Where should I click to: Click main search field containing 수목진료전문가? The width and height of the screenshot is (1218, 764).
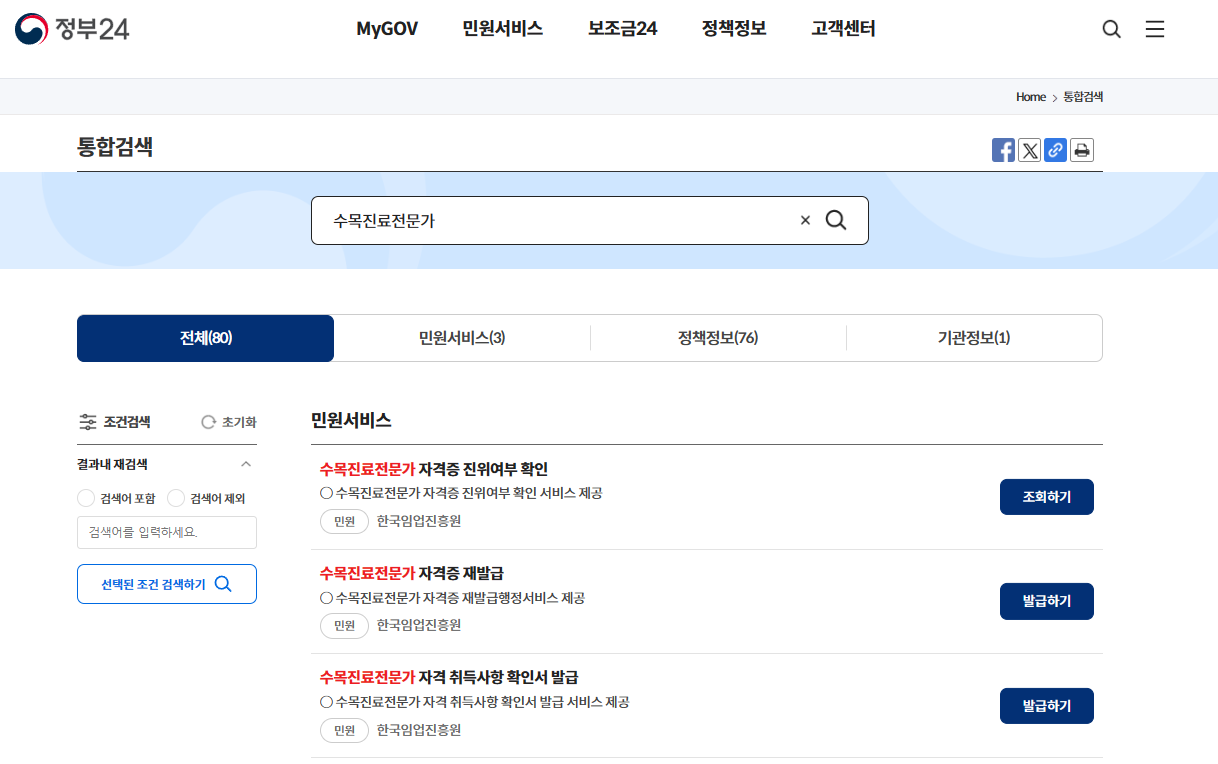coord(590,220)
